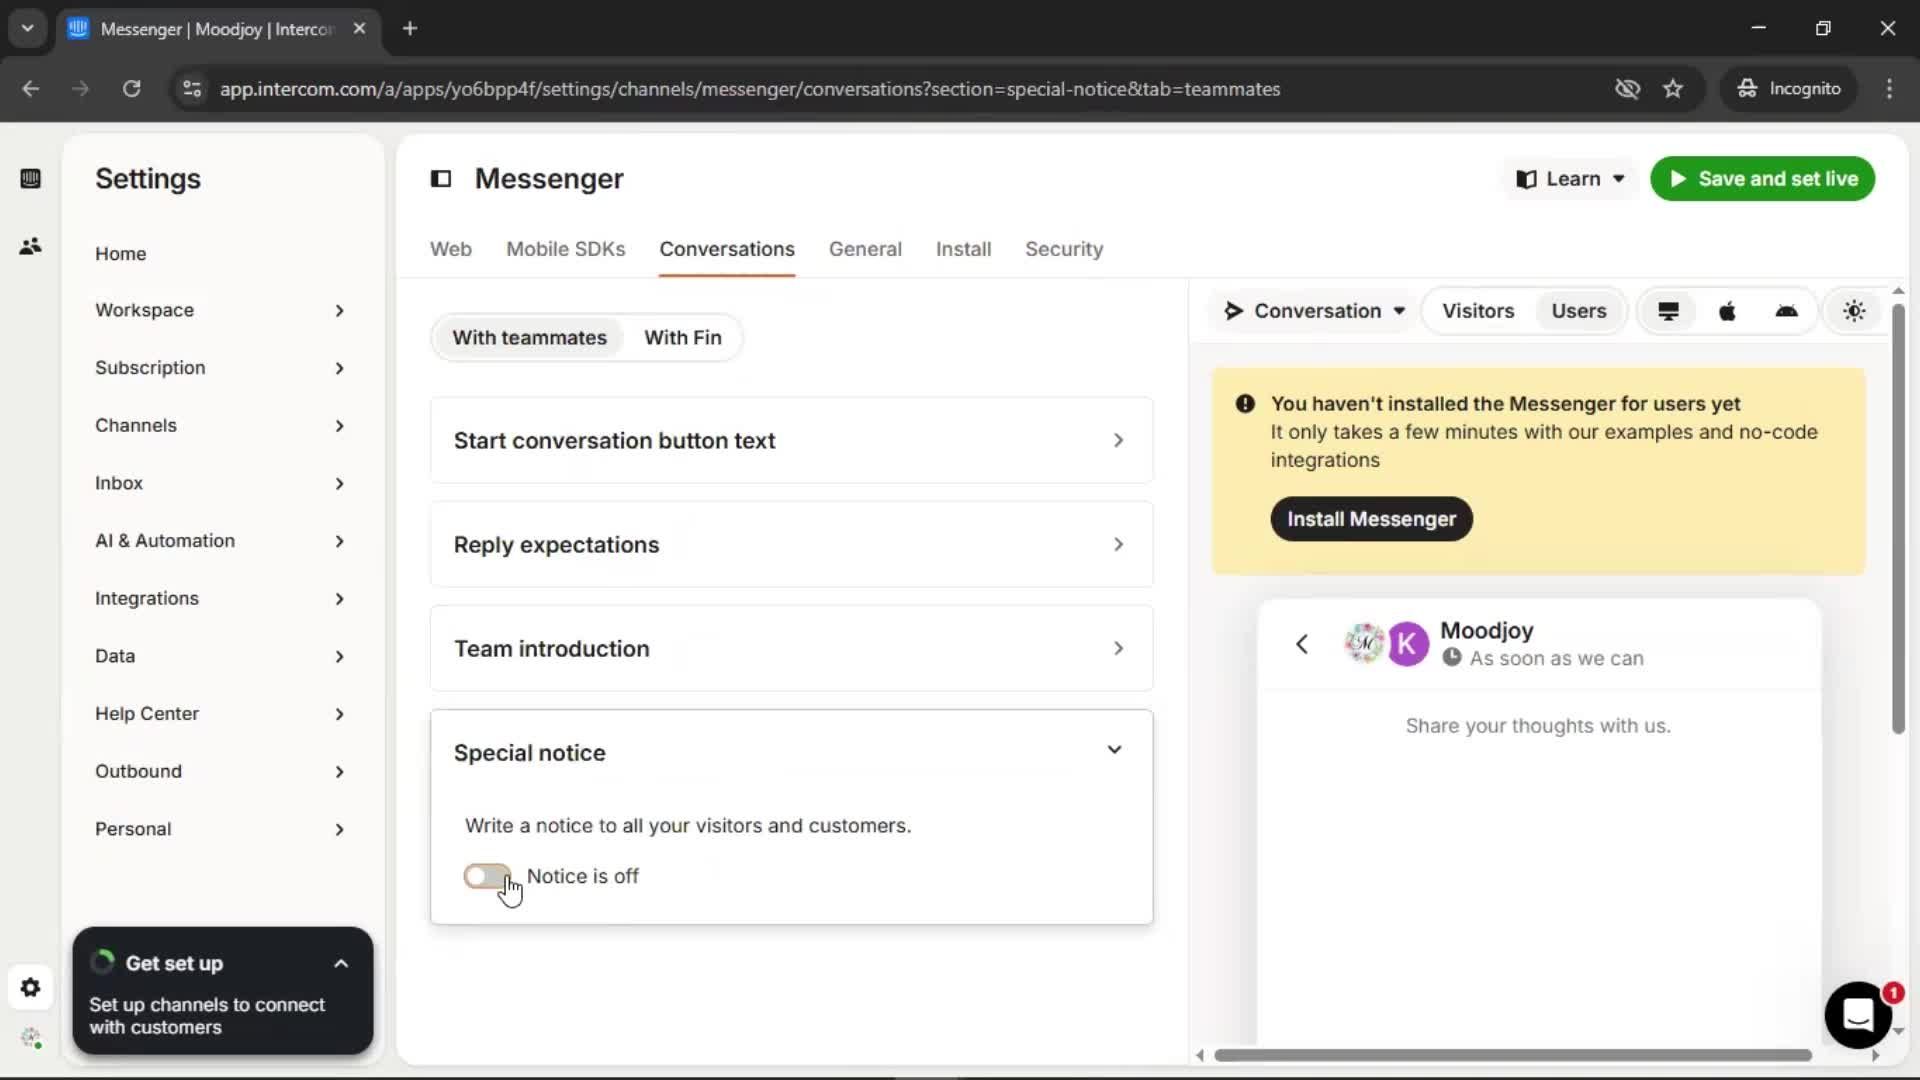Click the Incognito profile button

click(x=1788, y=89)
